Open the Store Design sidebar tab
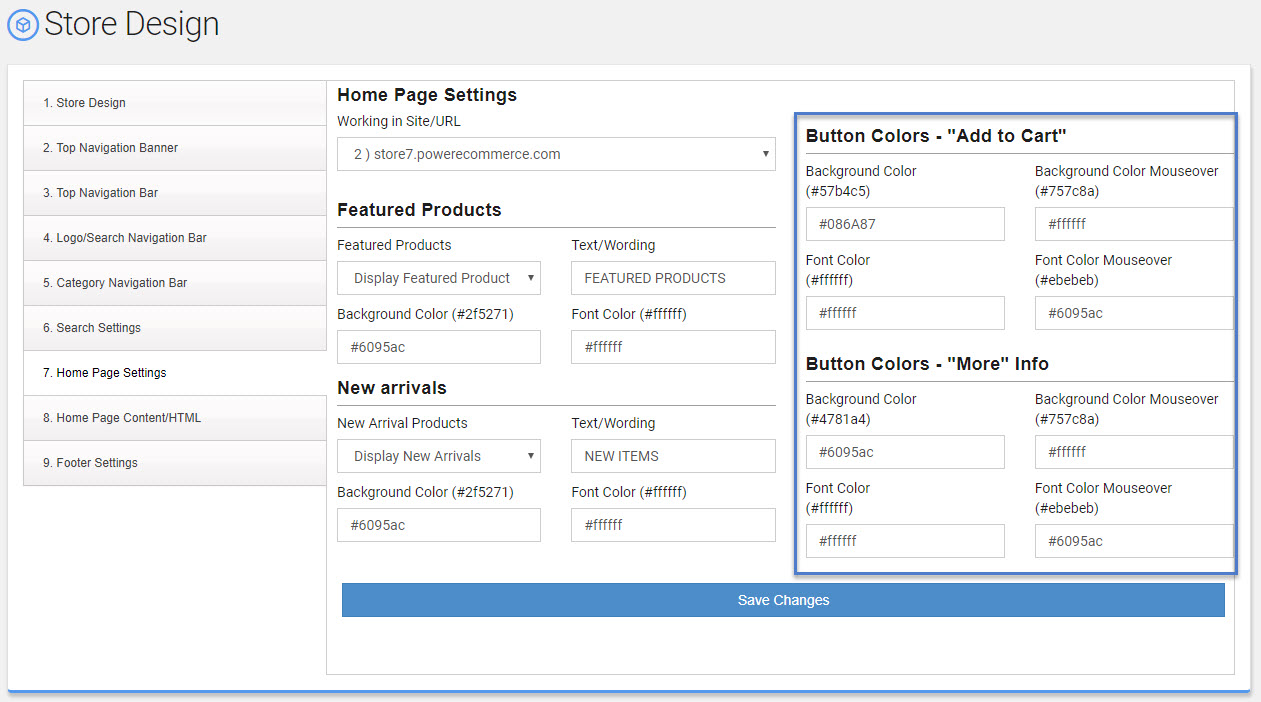 pyautogui.click(x=174, y=103)
